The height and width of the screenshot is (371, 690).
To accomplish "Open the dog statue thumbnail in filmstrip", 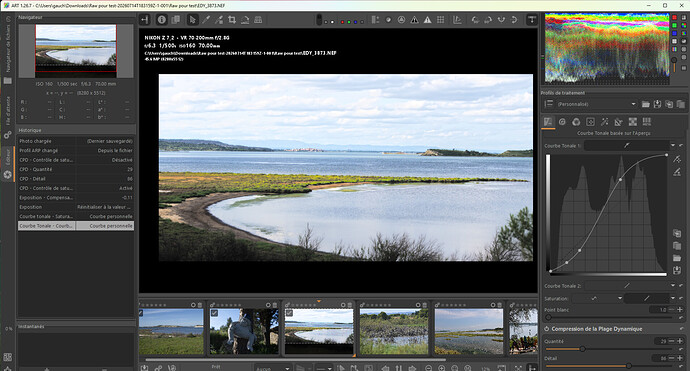I will click(244, 331).
